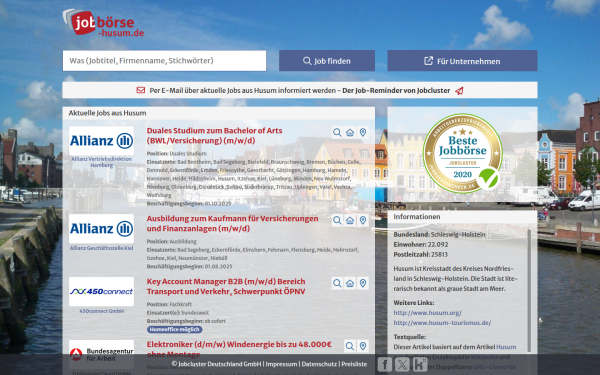The image size is (600, 375).
Task: Open the Duales Studium zum Bachelor title
Action: [x=215, y=135]
